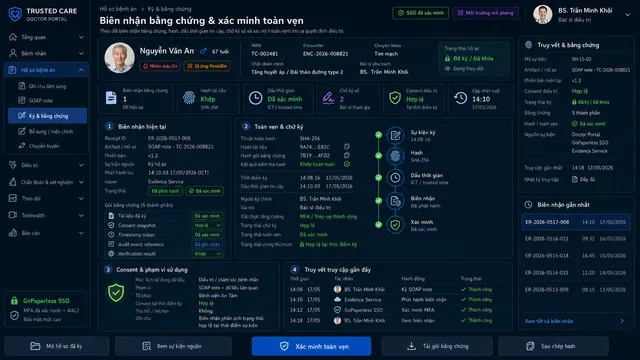Toggle the Môi trường mô phỏng badge
The width and height of the screenshot is (640, 360).
tap(485, 13)
